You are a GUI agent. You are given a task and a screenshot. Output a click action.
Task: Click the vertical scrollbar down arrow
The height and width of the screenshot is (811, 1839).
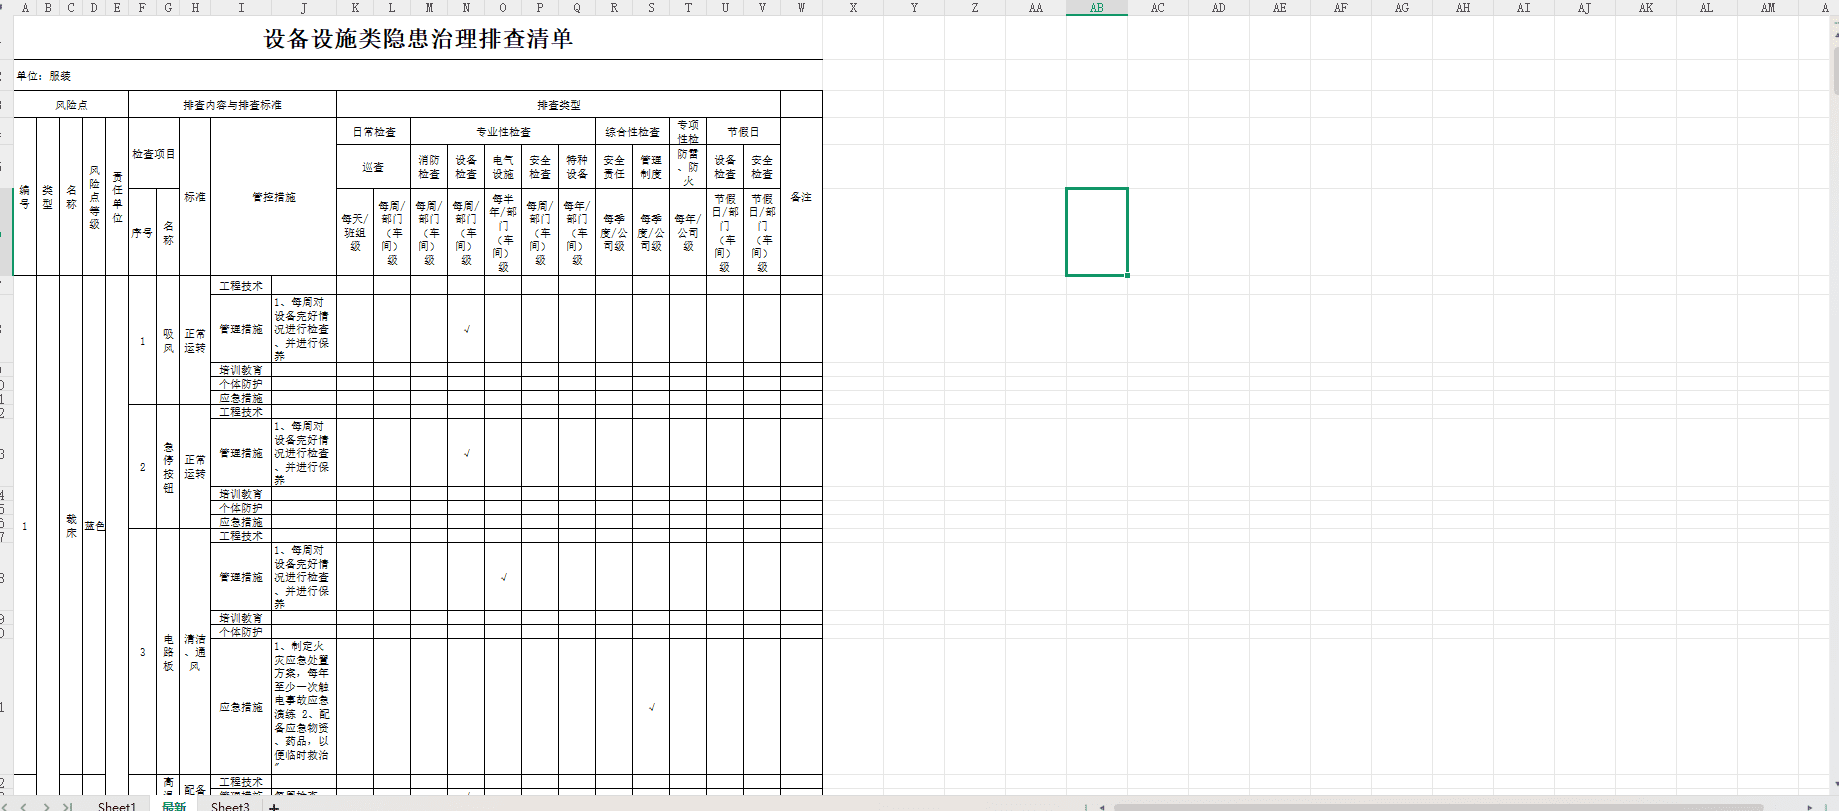click(x=1835, y=786)
